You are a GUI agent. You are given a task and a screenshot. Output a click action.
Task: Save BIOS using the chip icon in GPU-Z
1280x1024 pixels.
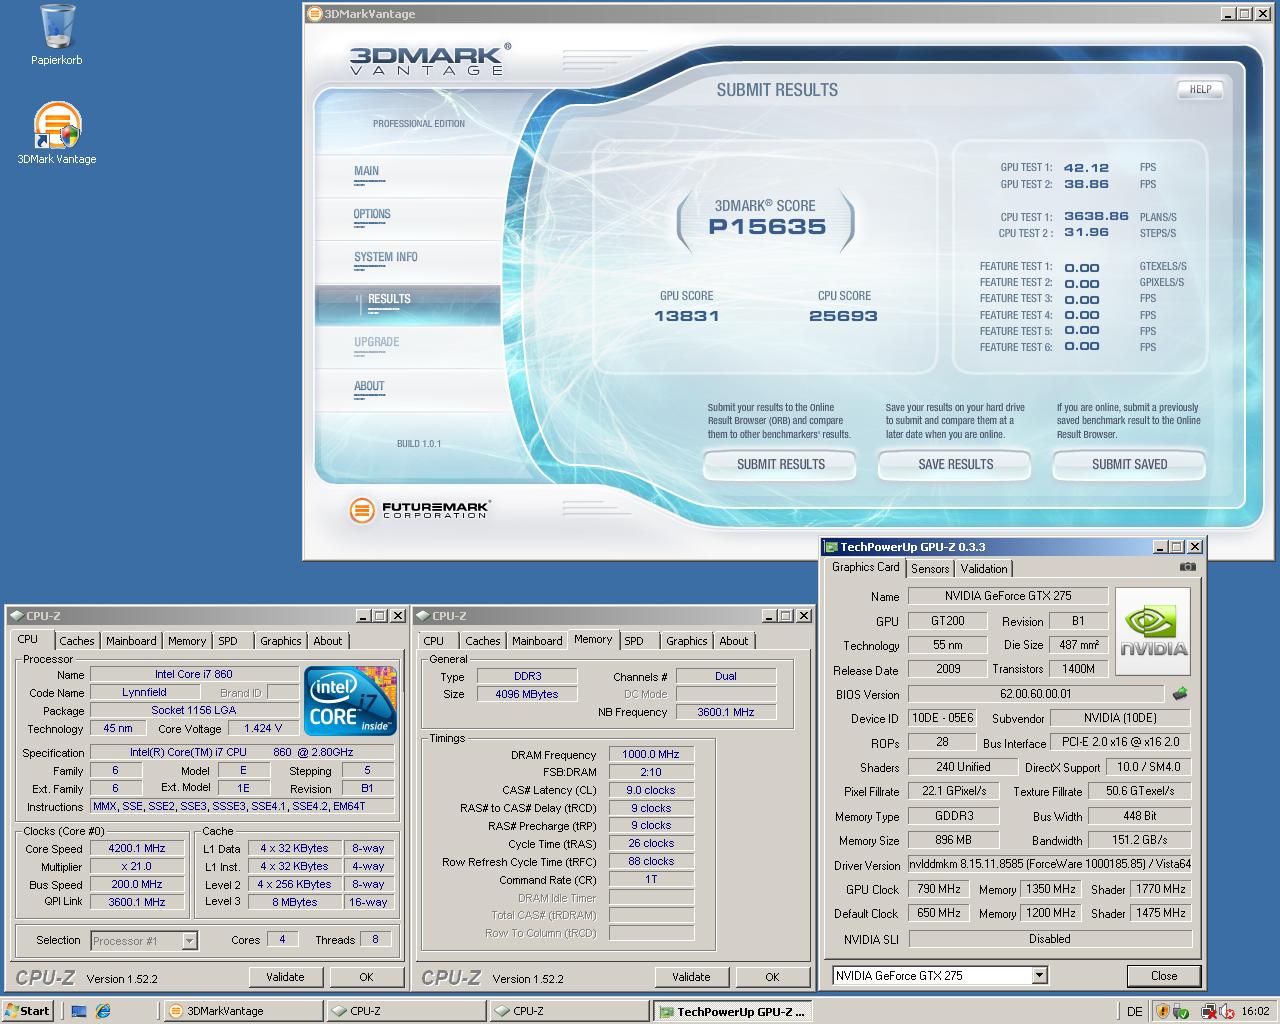click(1180, 693)
